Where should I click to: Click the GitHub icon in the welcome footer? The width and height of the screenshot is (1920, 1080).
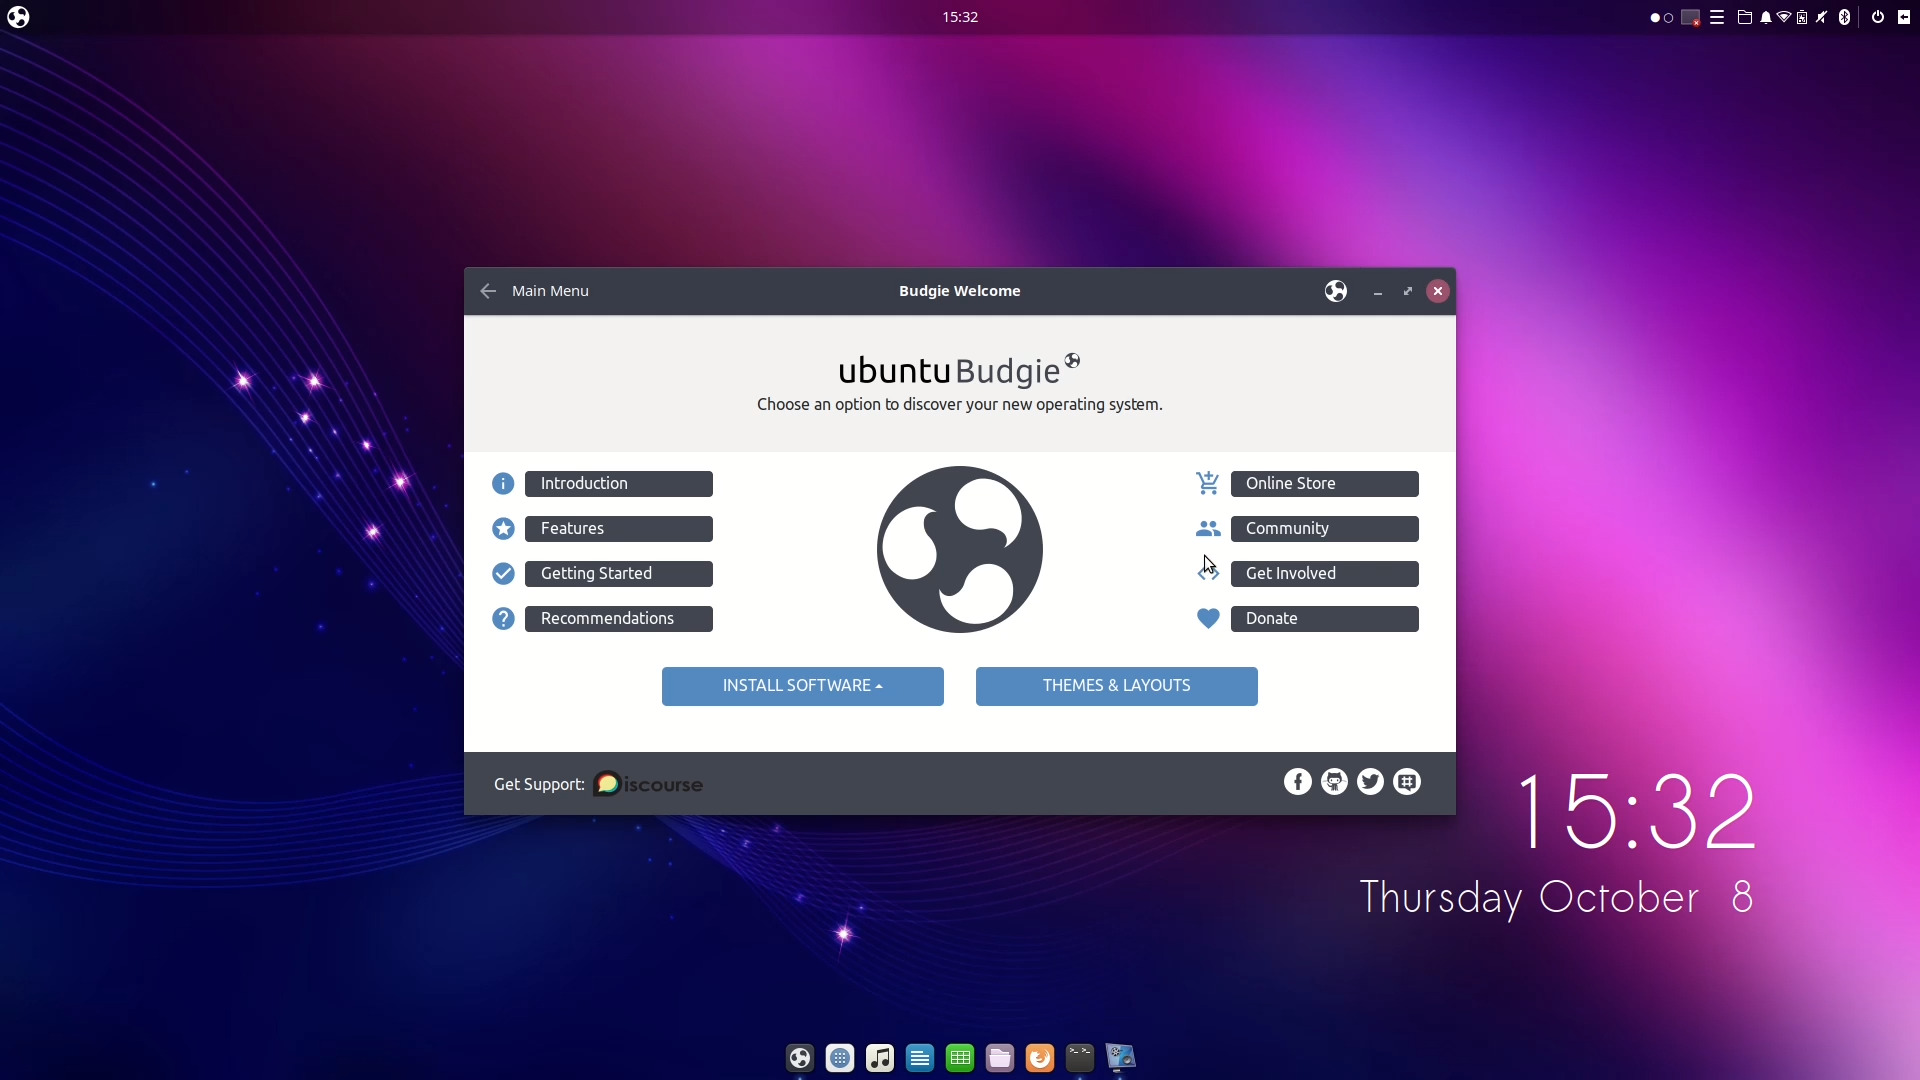click(1334, 782)
